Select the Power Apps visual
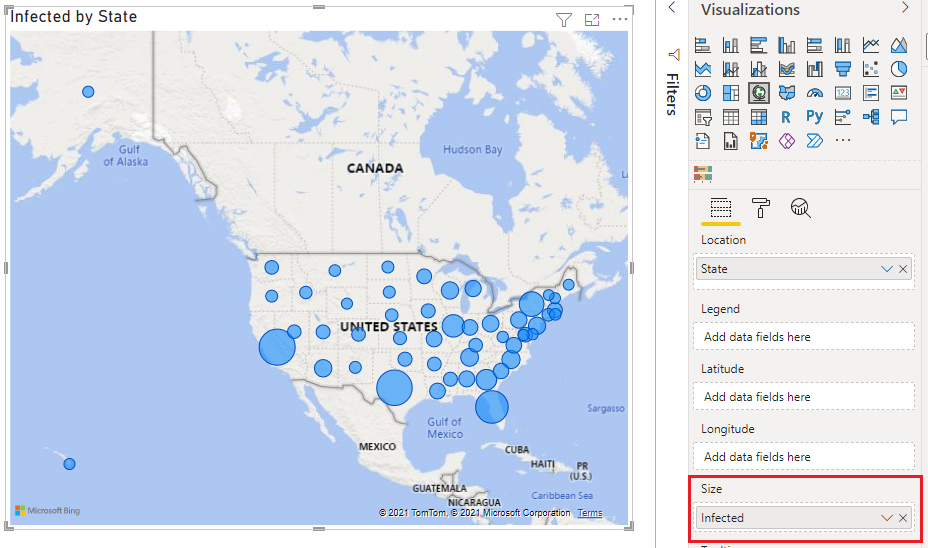The height and width of the screenshot is (548, 928). [x=787, y=141]
